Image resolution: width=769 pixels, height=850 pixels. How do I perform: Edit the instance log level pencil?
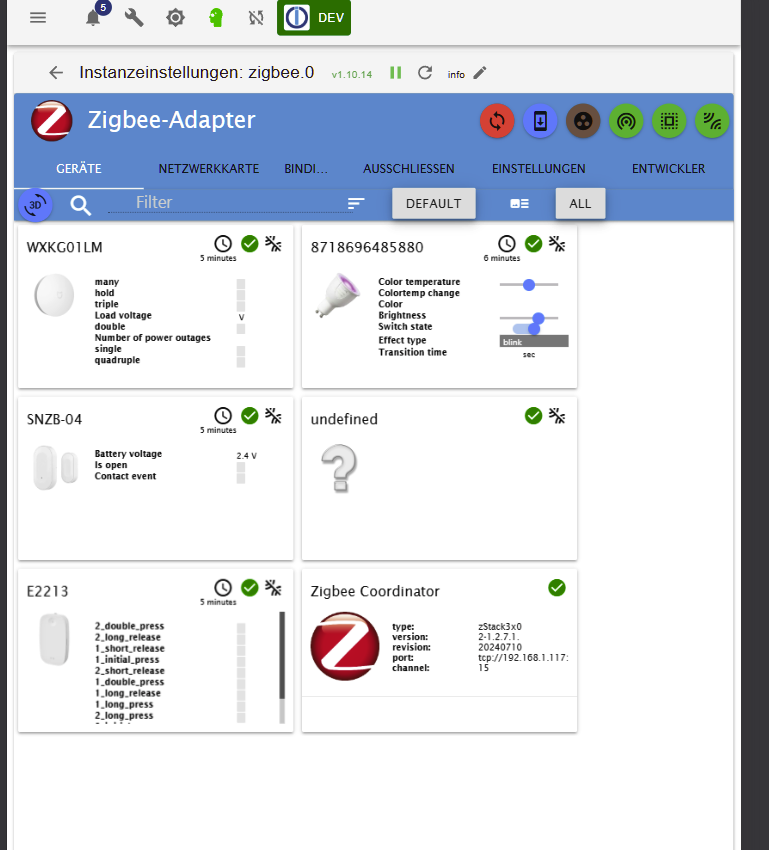click(x=480, y=73)
